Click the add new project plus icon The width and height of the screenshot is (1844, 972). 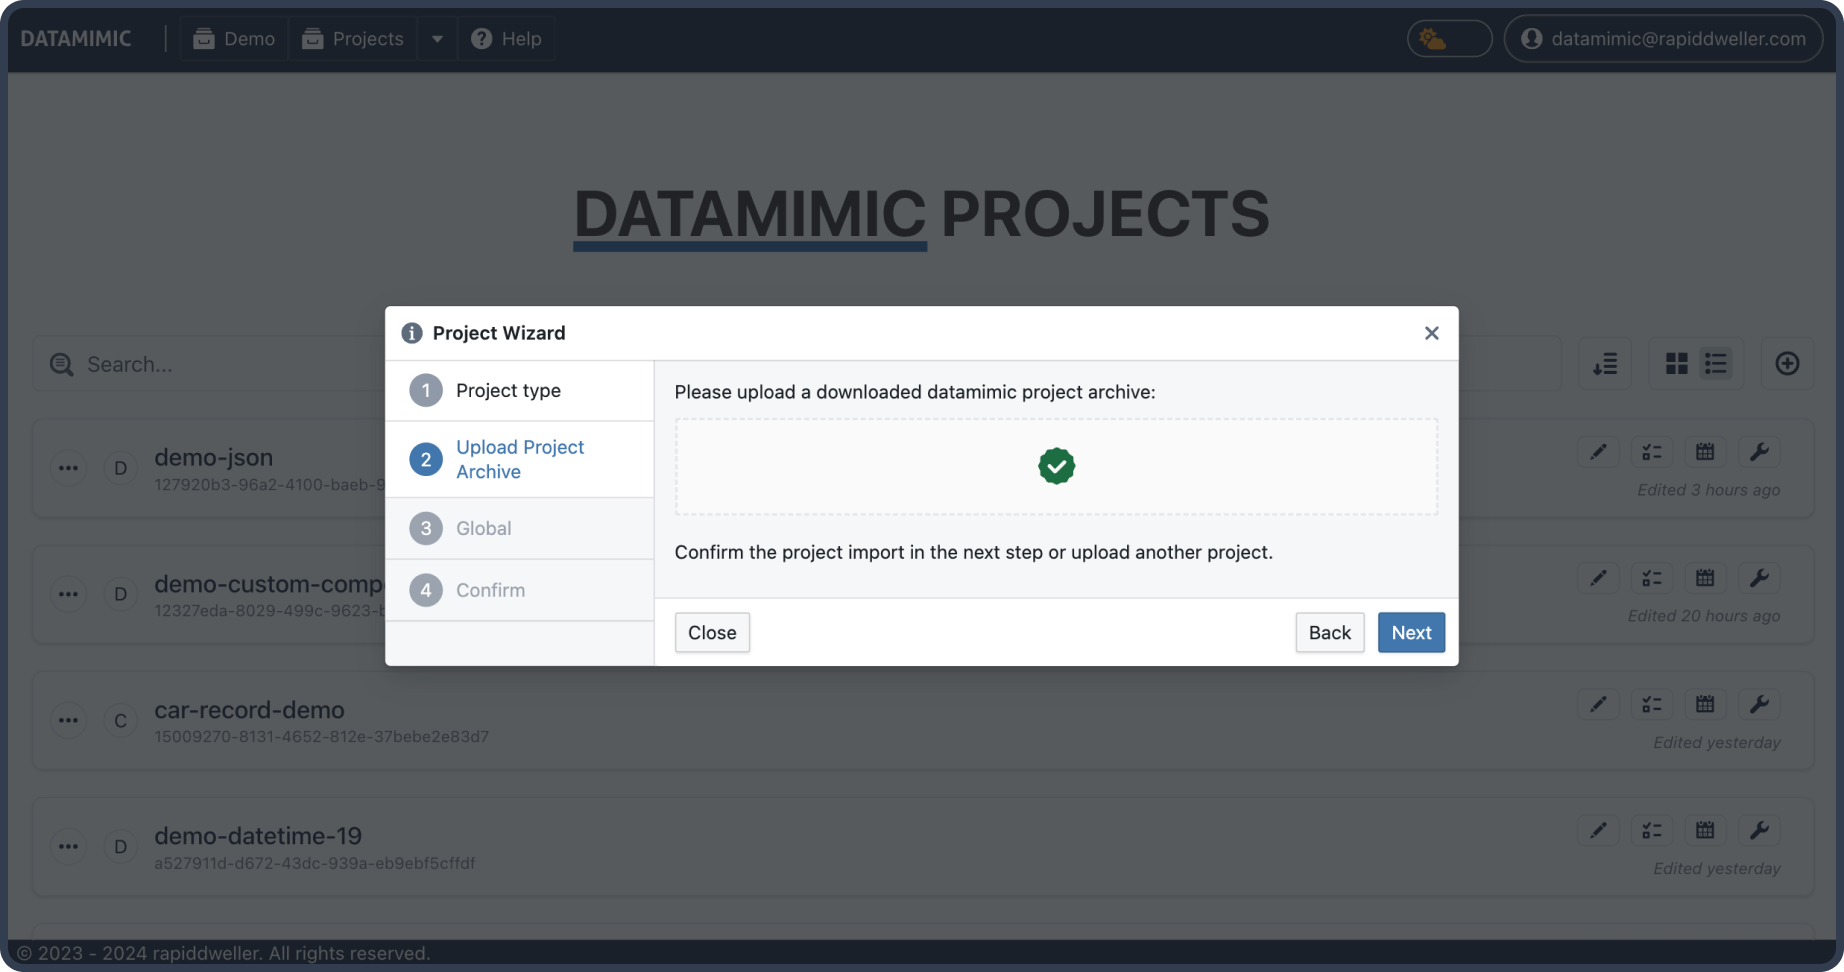coord(1786,363)
